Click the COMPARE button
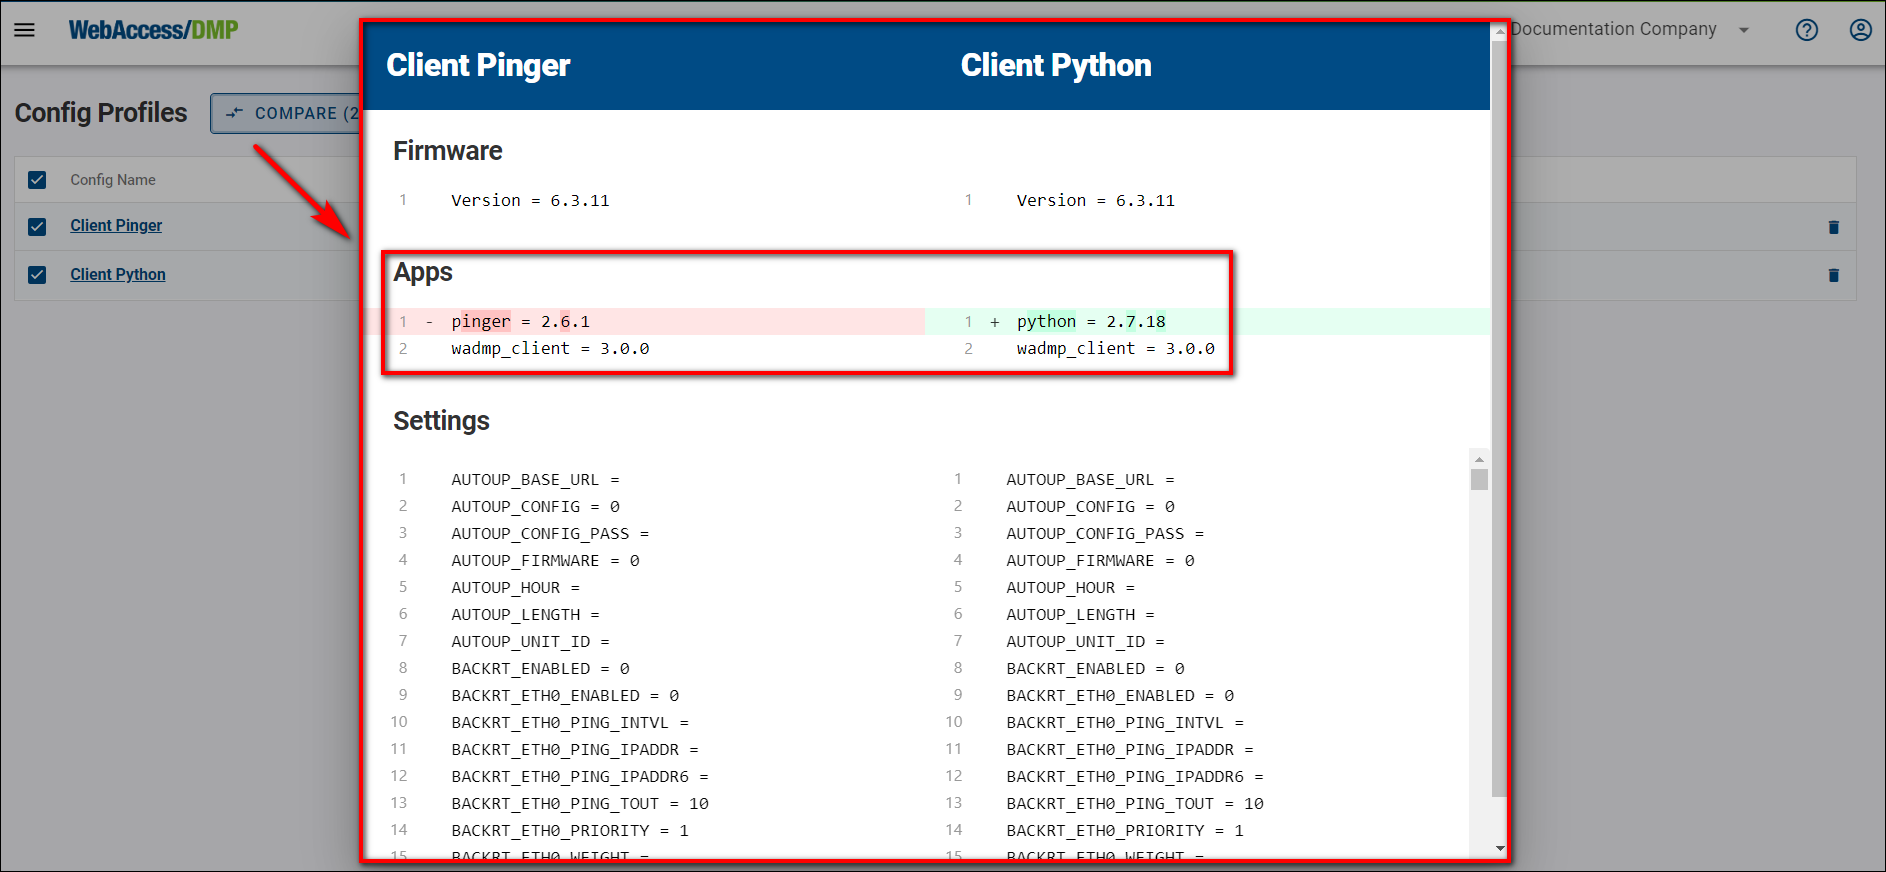Image resolution: width=1886 pixels, height=872 pixels. pos(286,113)
